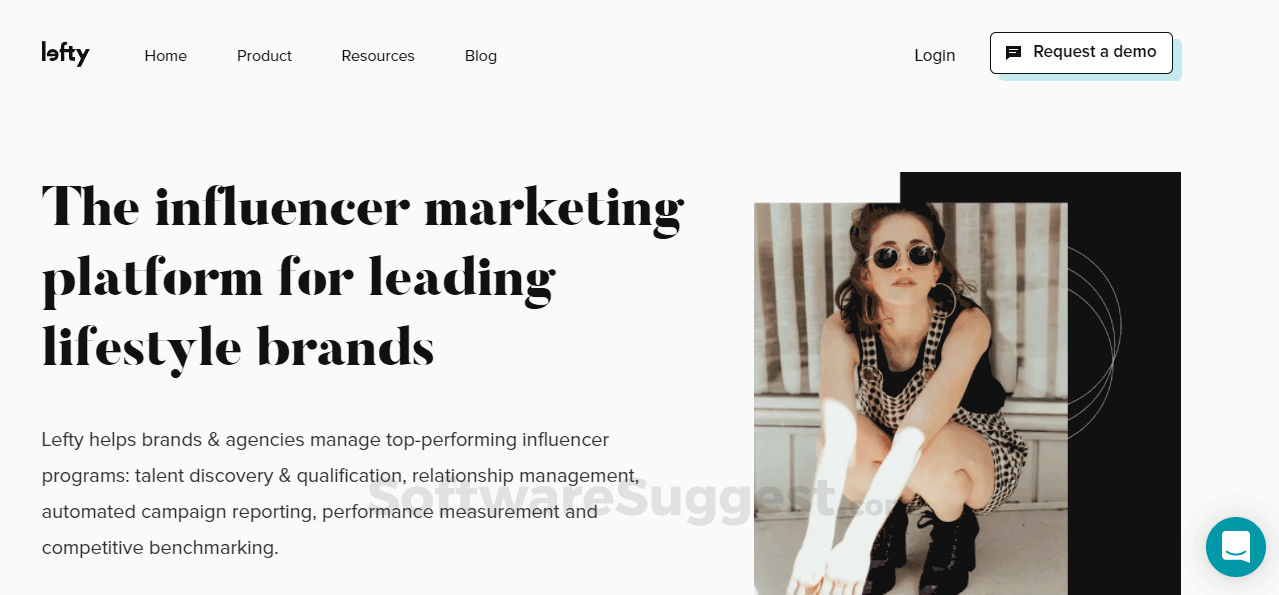
Task: Go to the Home page
Action: click(166, 56)
